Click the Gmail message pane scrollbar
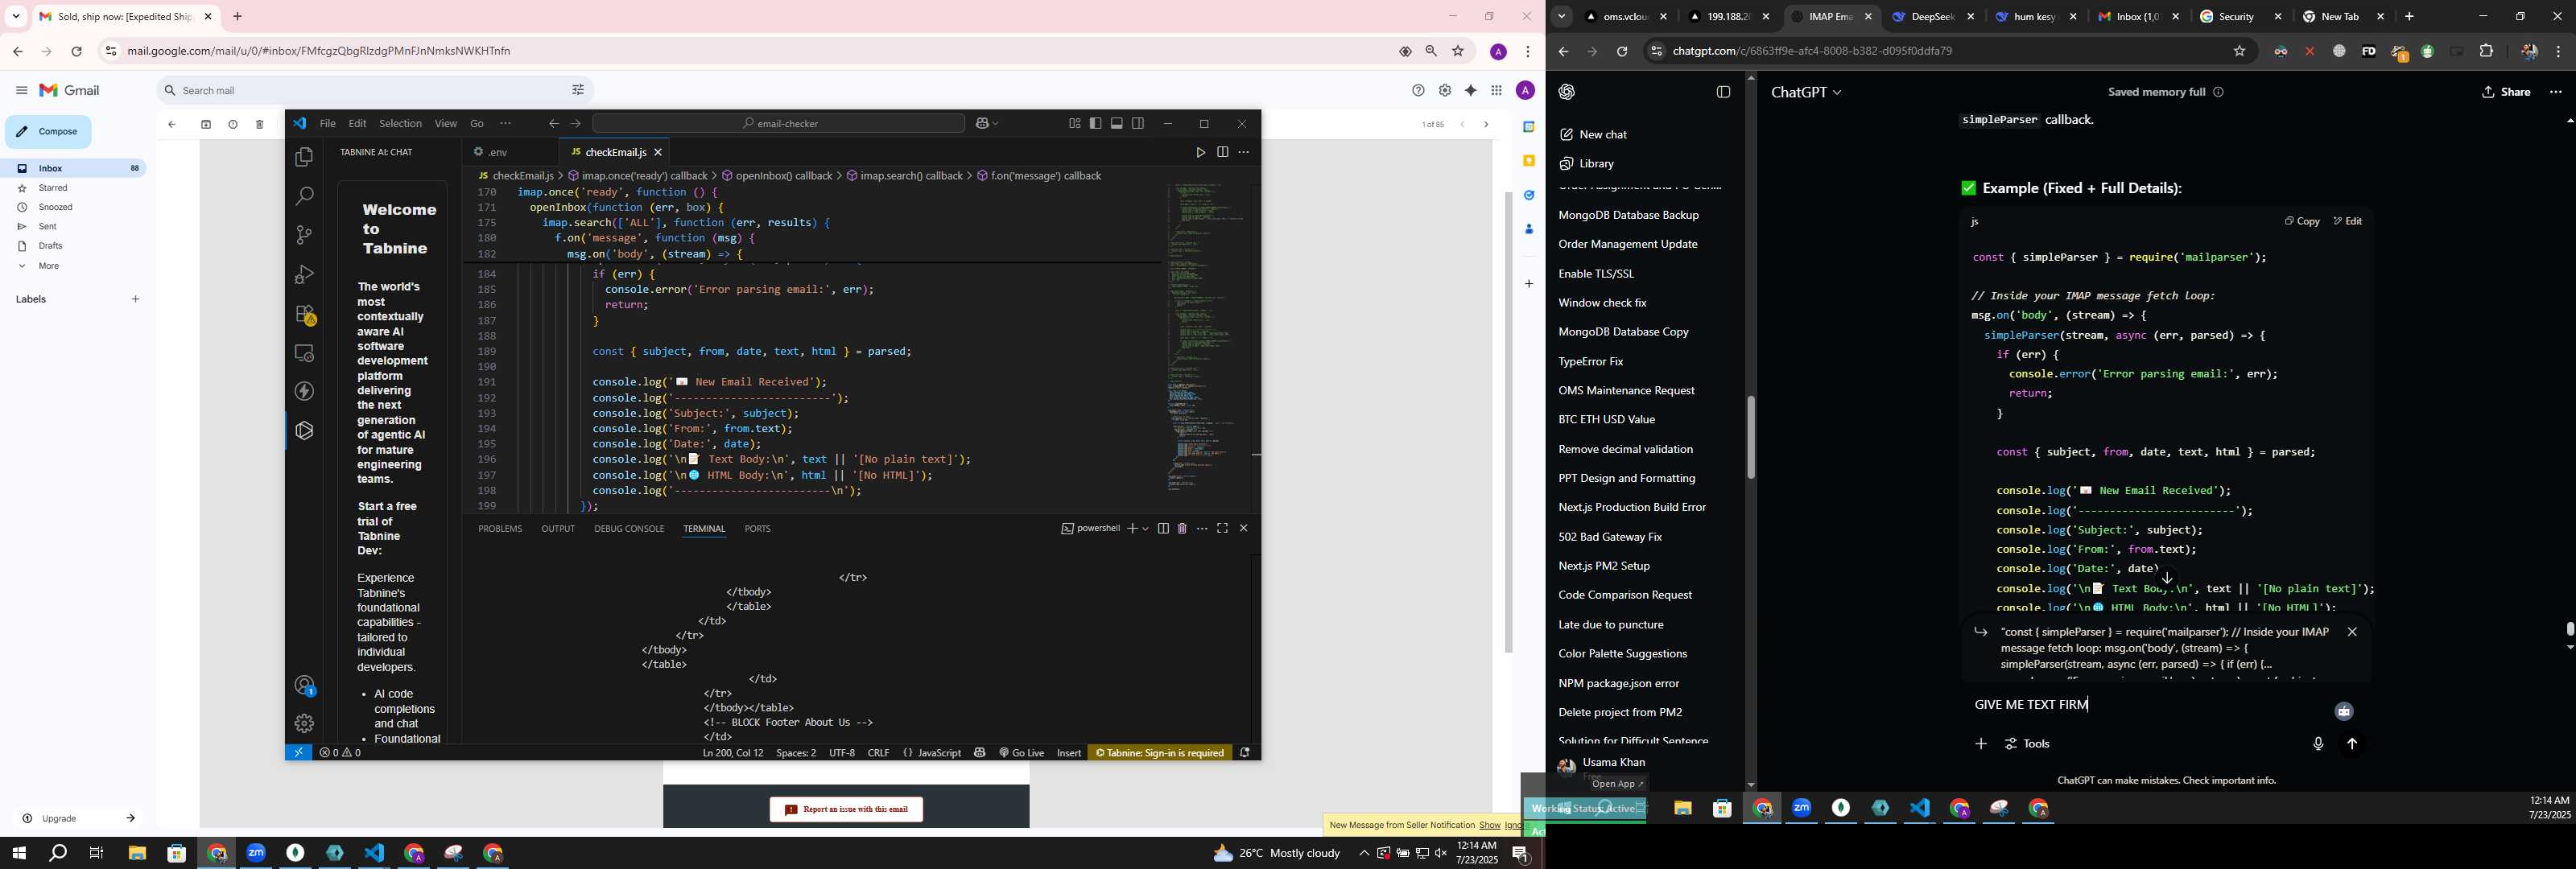This screenshot has height=869, width=2576. [1509, 422]
